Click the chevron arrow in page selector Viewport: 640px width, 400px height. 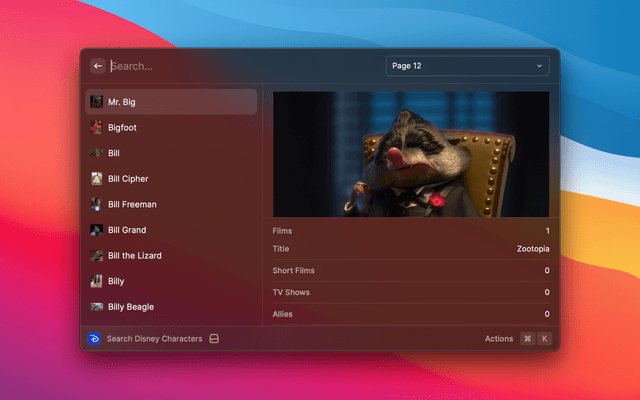(540, 66)
